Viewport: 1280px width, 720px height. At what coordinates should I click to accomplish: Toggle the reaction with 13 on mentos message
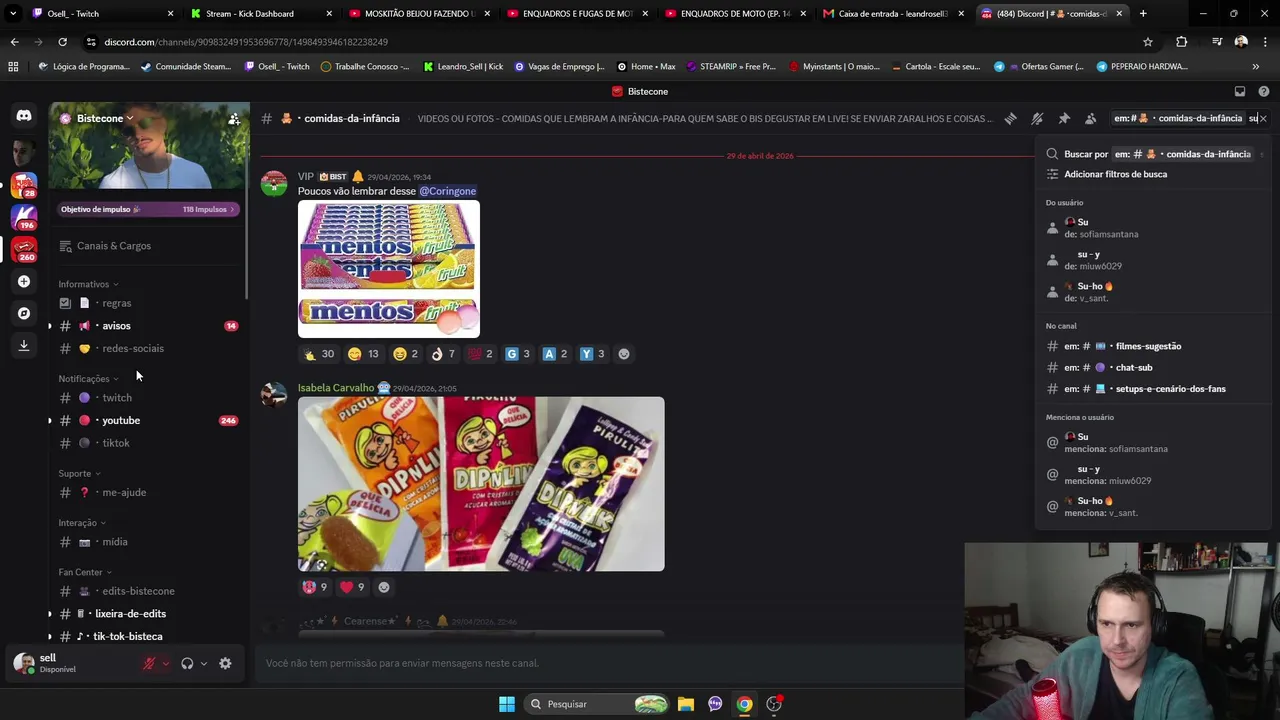363,354
